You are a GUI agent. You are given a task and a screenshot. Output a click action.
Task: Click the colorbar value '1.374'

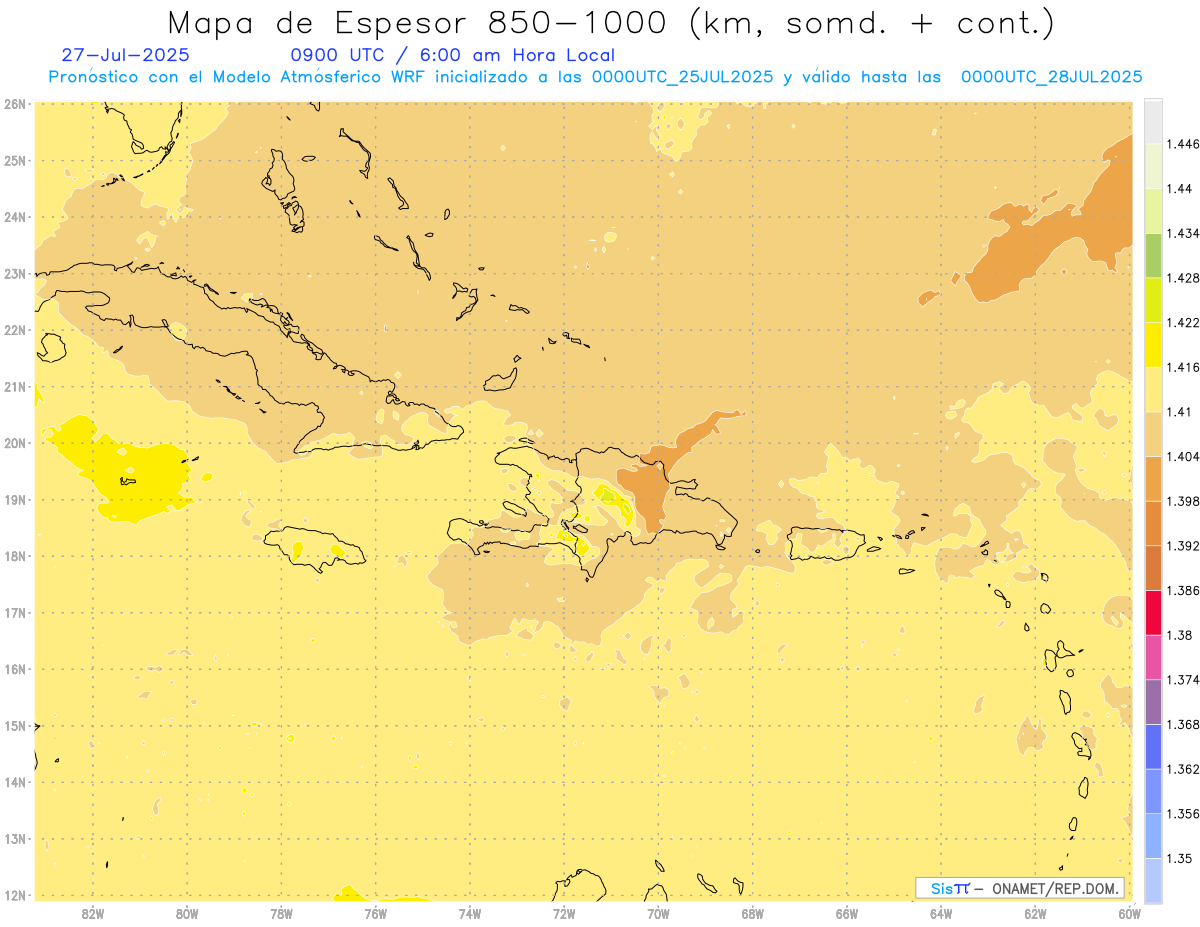tap(1183, 680)
